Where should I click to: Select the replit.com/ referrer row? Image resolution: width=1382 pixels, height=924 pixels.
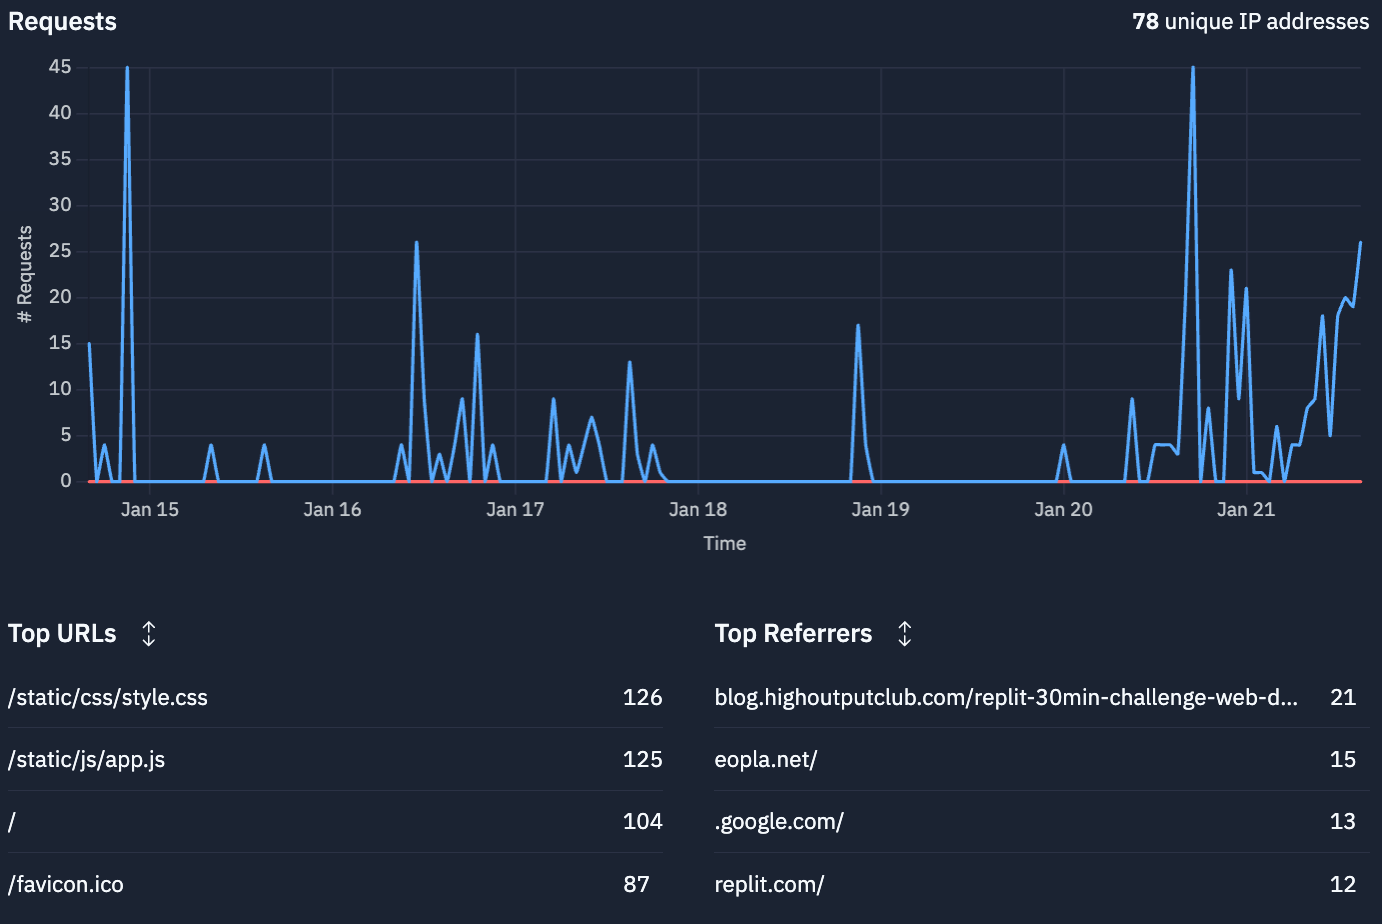pyautogui.click(x=1042, y=884)
